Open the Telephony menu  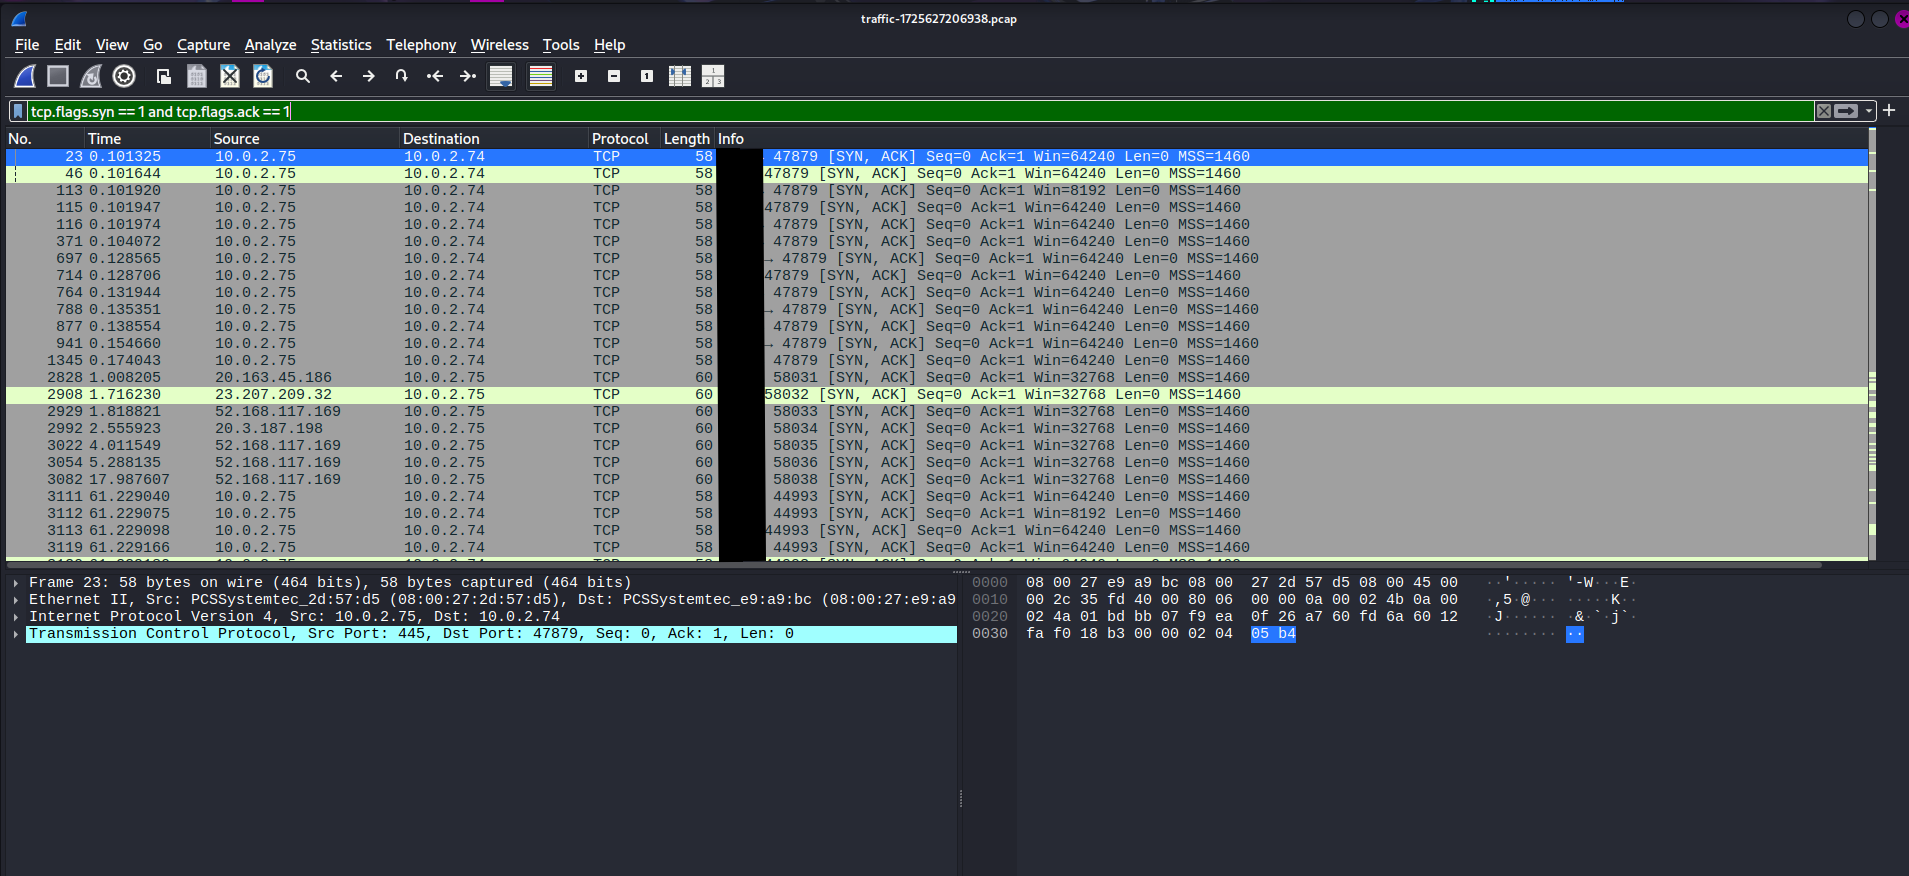421,45
